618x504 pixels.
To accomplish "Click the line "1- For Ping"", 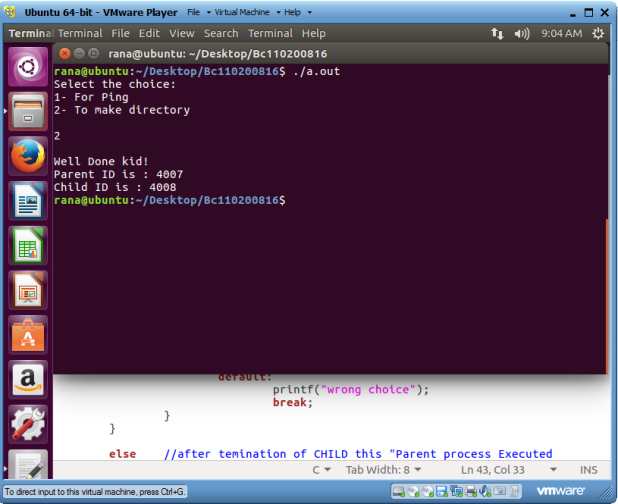I will 91,97.
